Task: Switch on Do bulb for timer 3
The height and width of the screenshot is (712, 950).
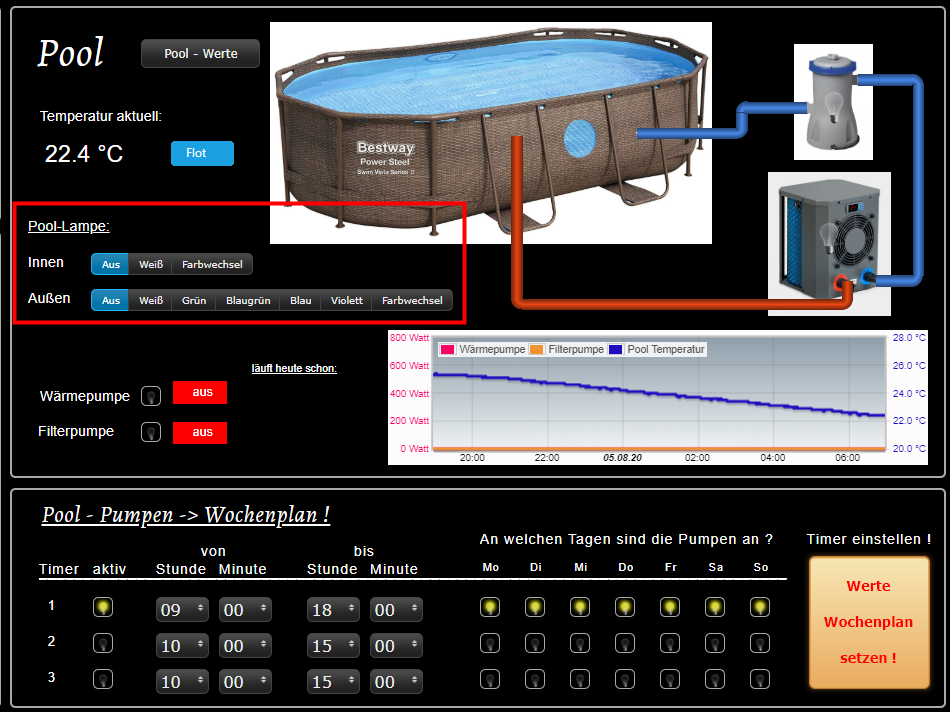Action: 625,679
